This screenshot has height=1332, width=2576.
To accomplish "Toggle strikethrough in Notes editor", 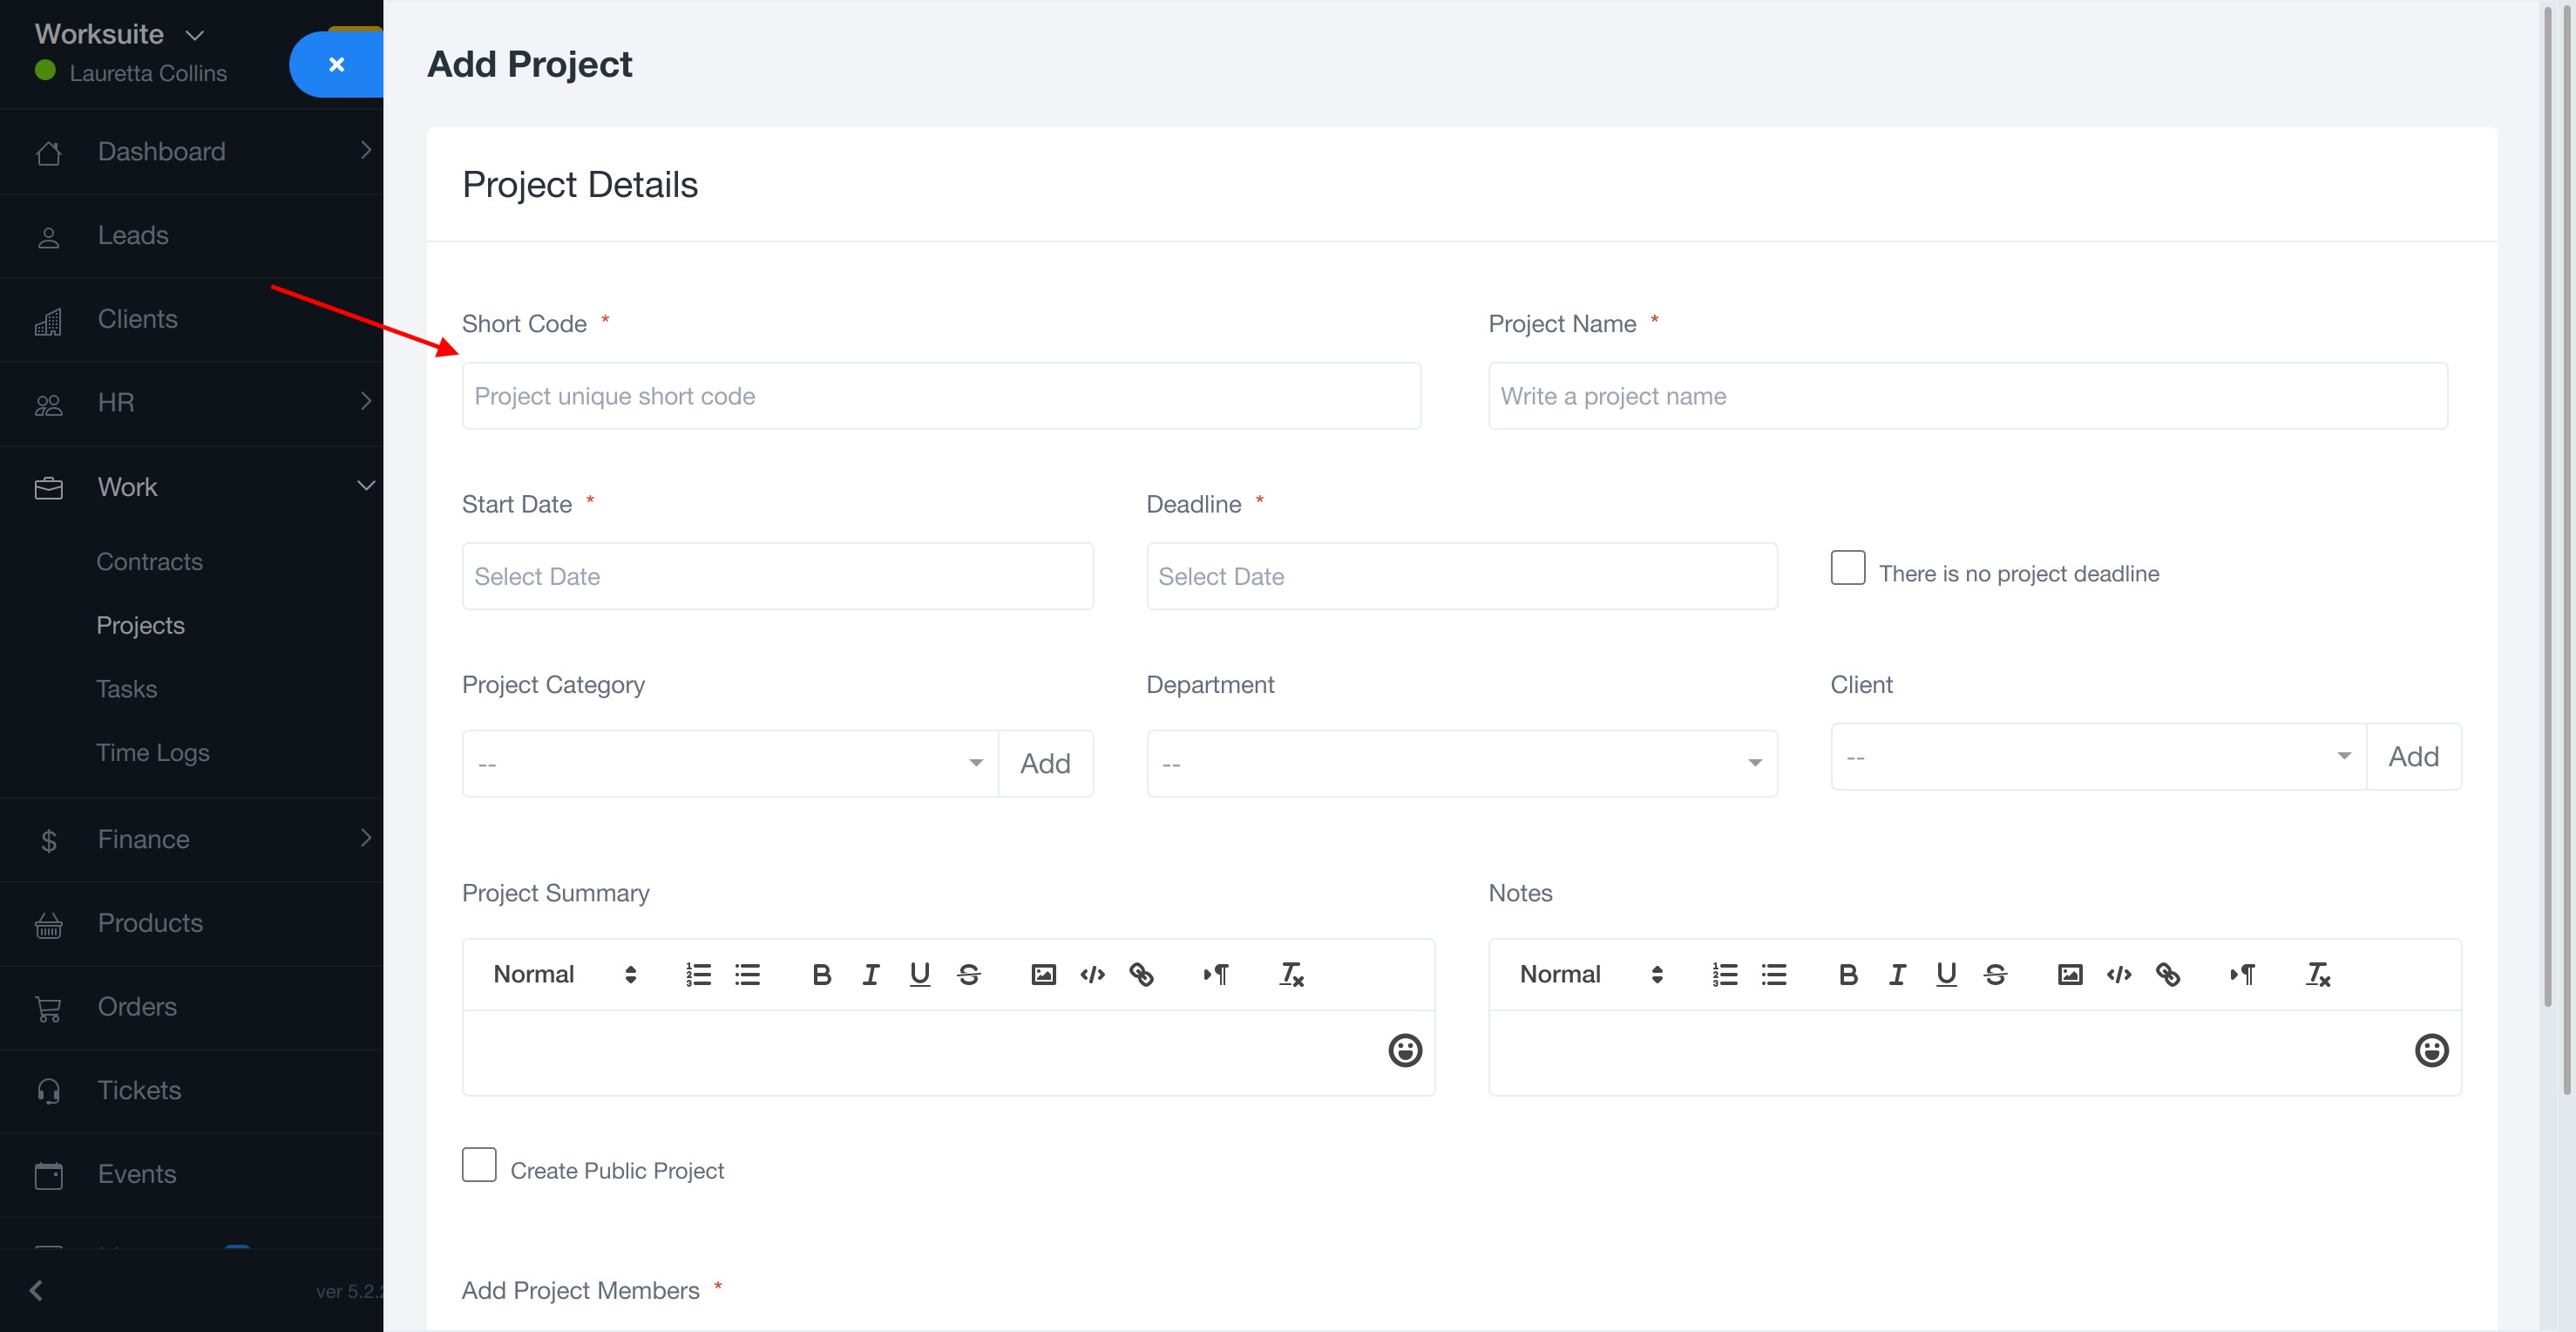I will (x=1995, y=974).
